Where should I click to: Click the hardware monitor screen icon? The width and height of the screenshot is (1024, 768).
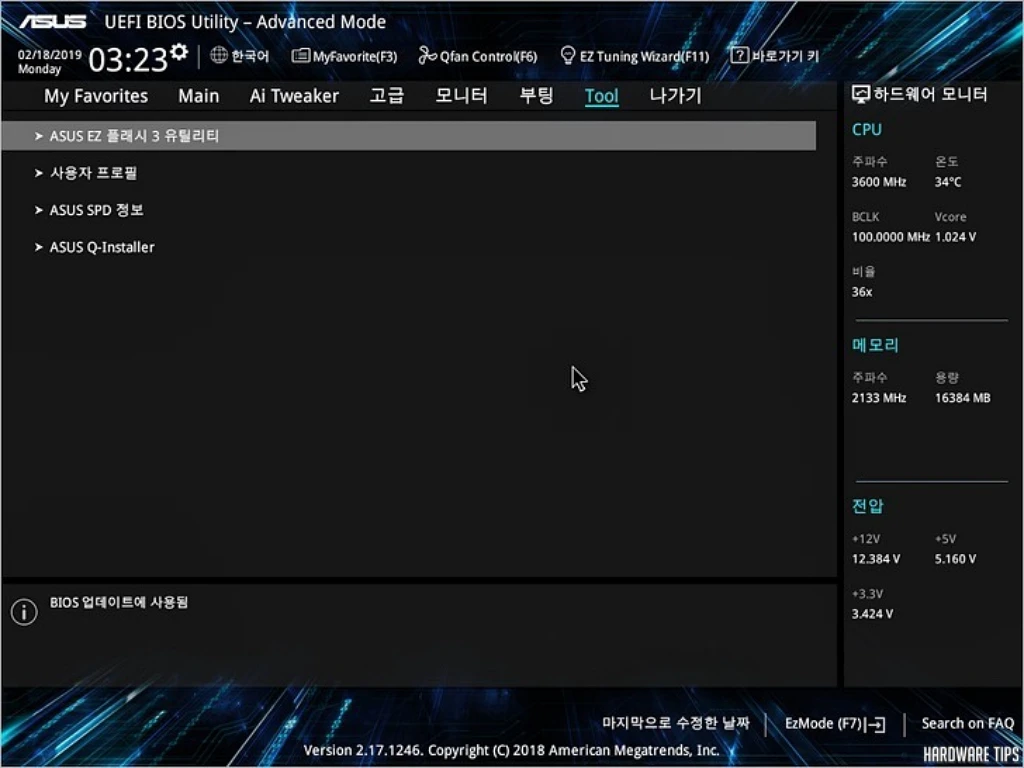pos(861,95)
